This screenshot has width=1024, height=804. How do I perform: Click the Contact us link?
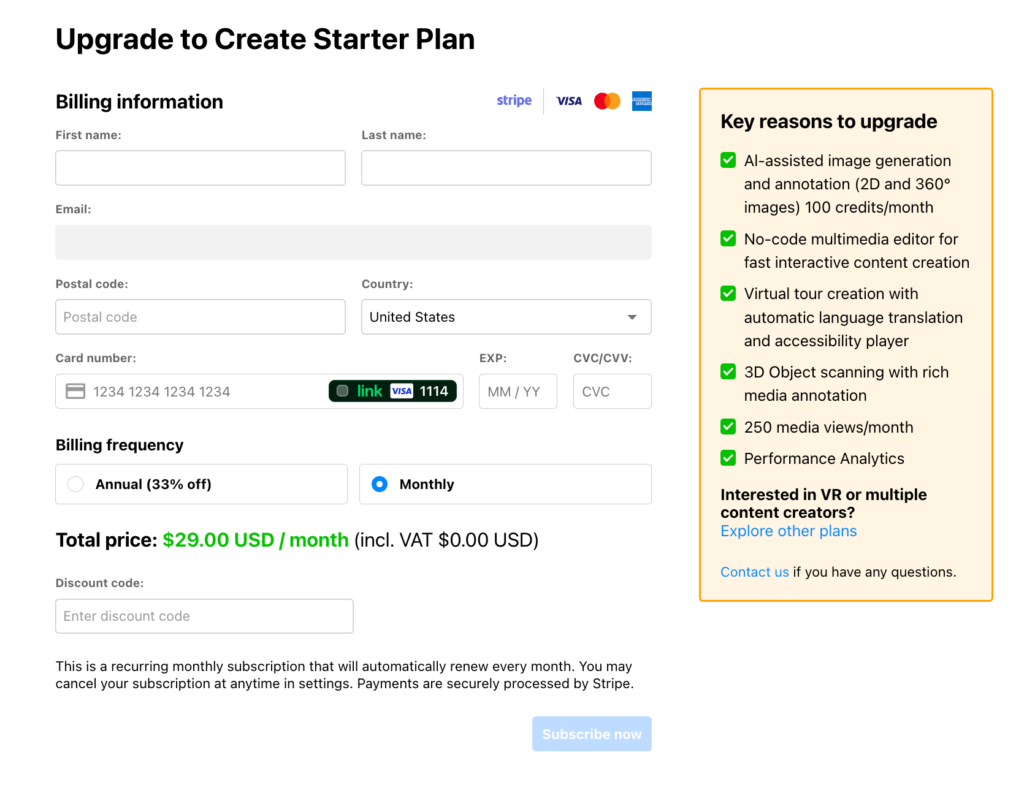[754, 572]
